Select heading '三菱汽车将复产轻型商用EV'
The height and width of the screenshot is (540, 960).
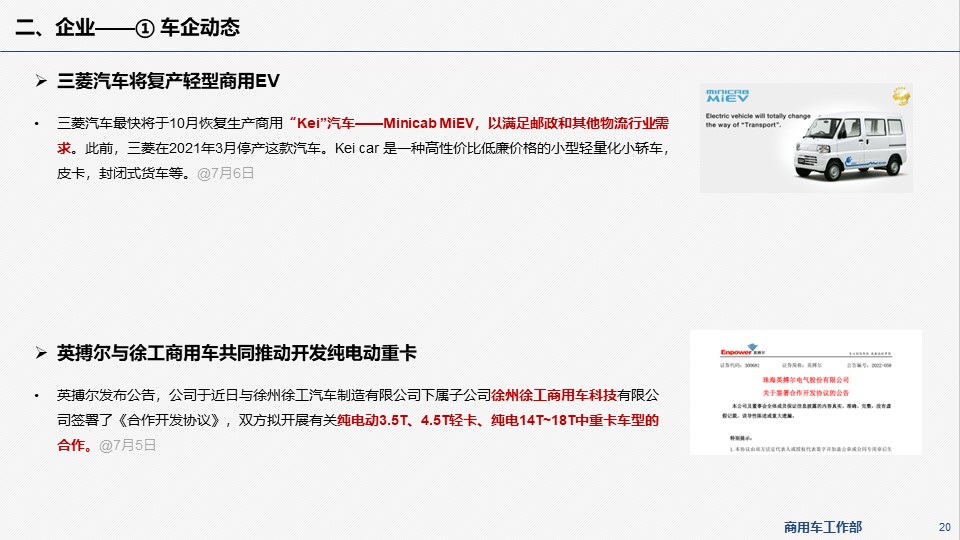point(168,81)
